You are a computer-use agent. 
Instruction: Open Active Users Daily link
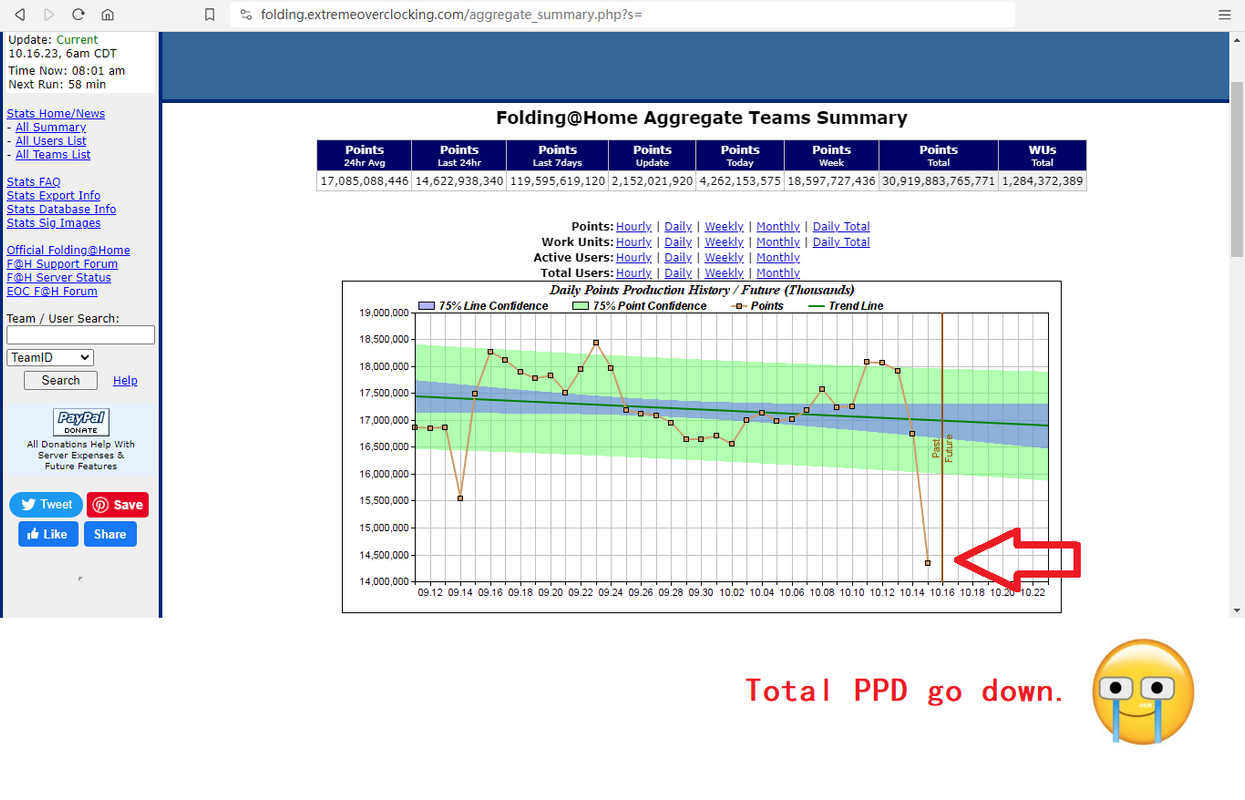click(678, 258)
